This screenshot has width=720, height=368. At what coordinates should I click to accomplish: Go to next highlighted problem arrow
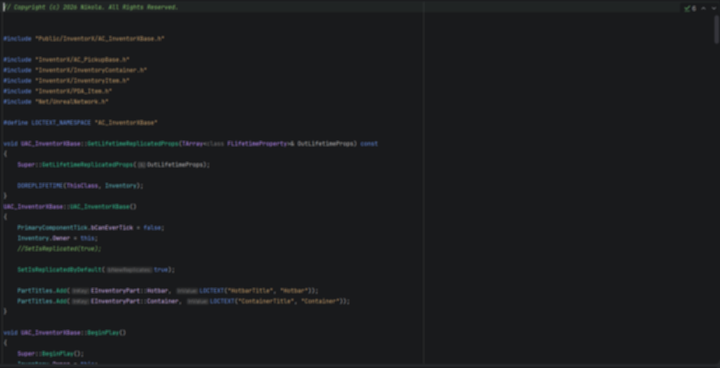pyautogui.click(x=714, y=8)
